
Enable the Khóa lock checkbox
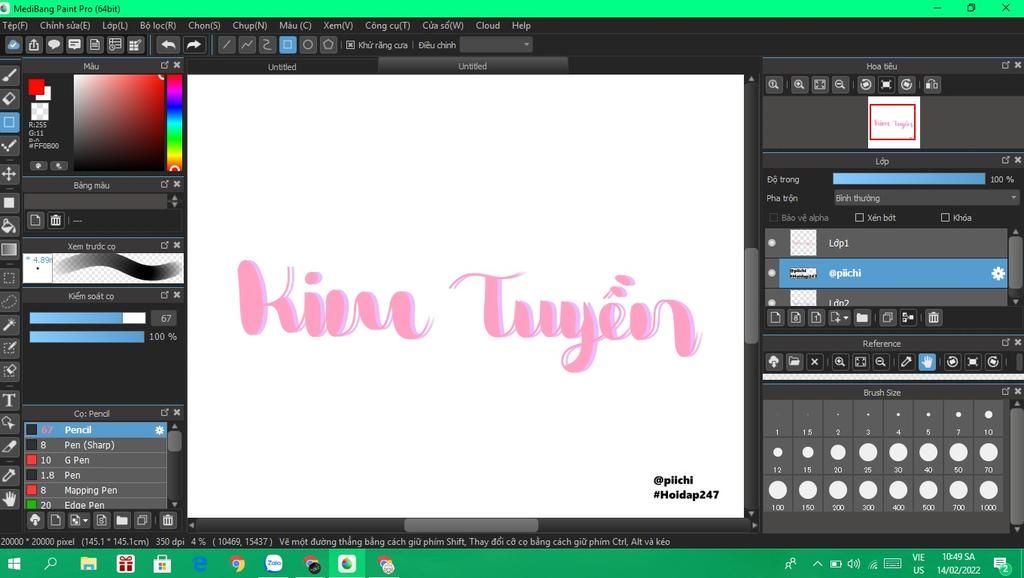tap(945, 217)
